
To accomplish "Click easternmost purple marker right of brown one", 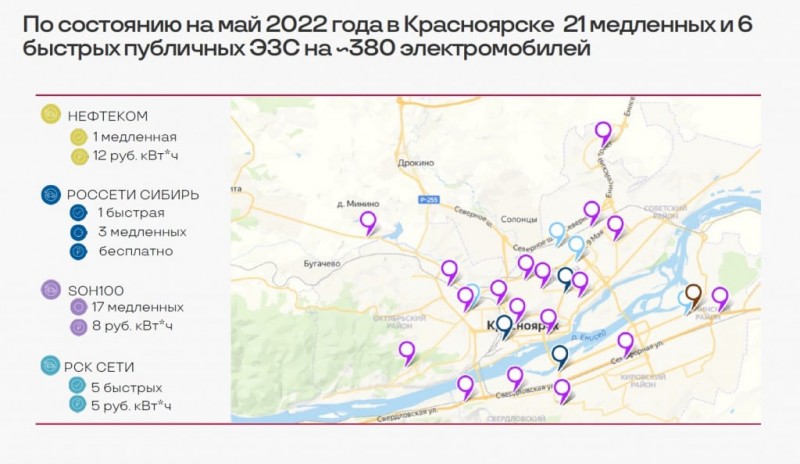I will pos(719,297).
